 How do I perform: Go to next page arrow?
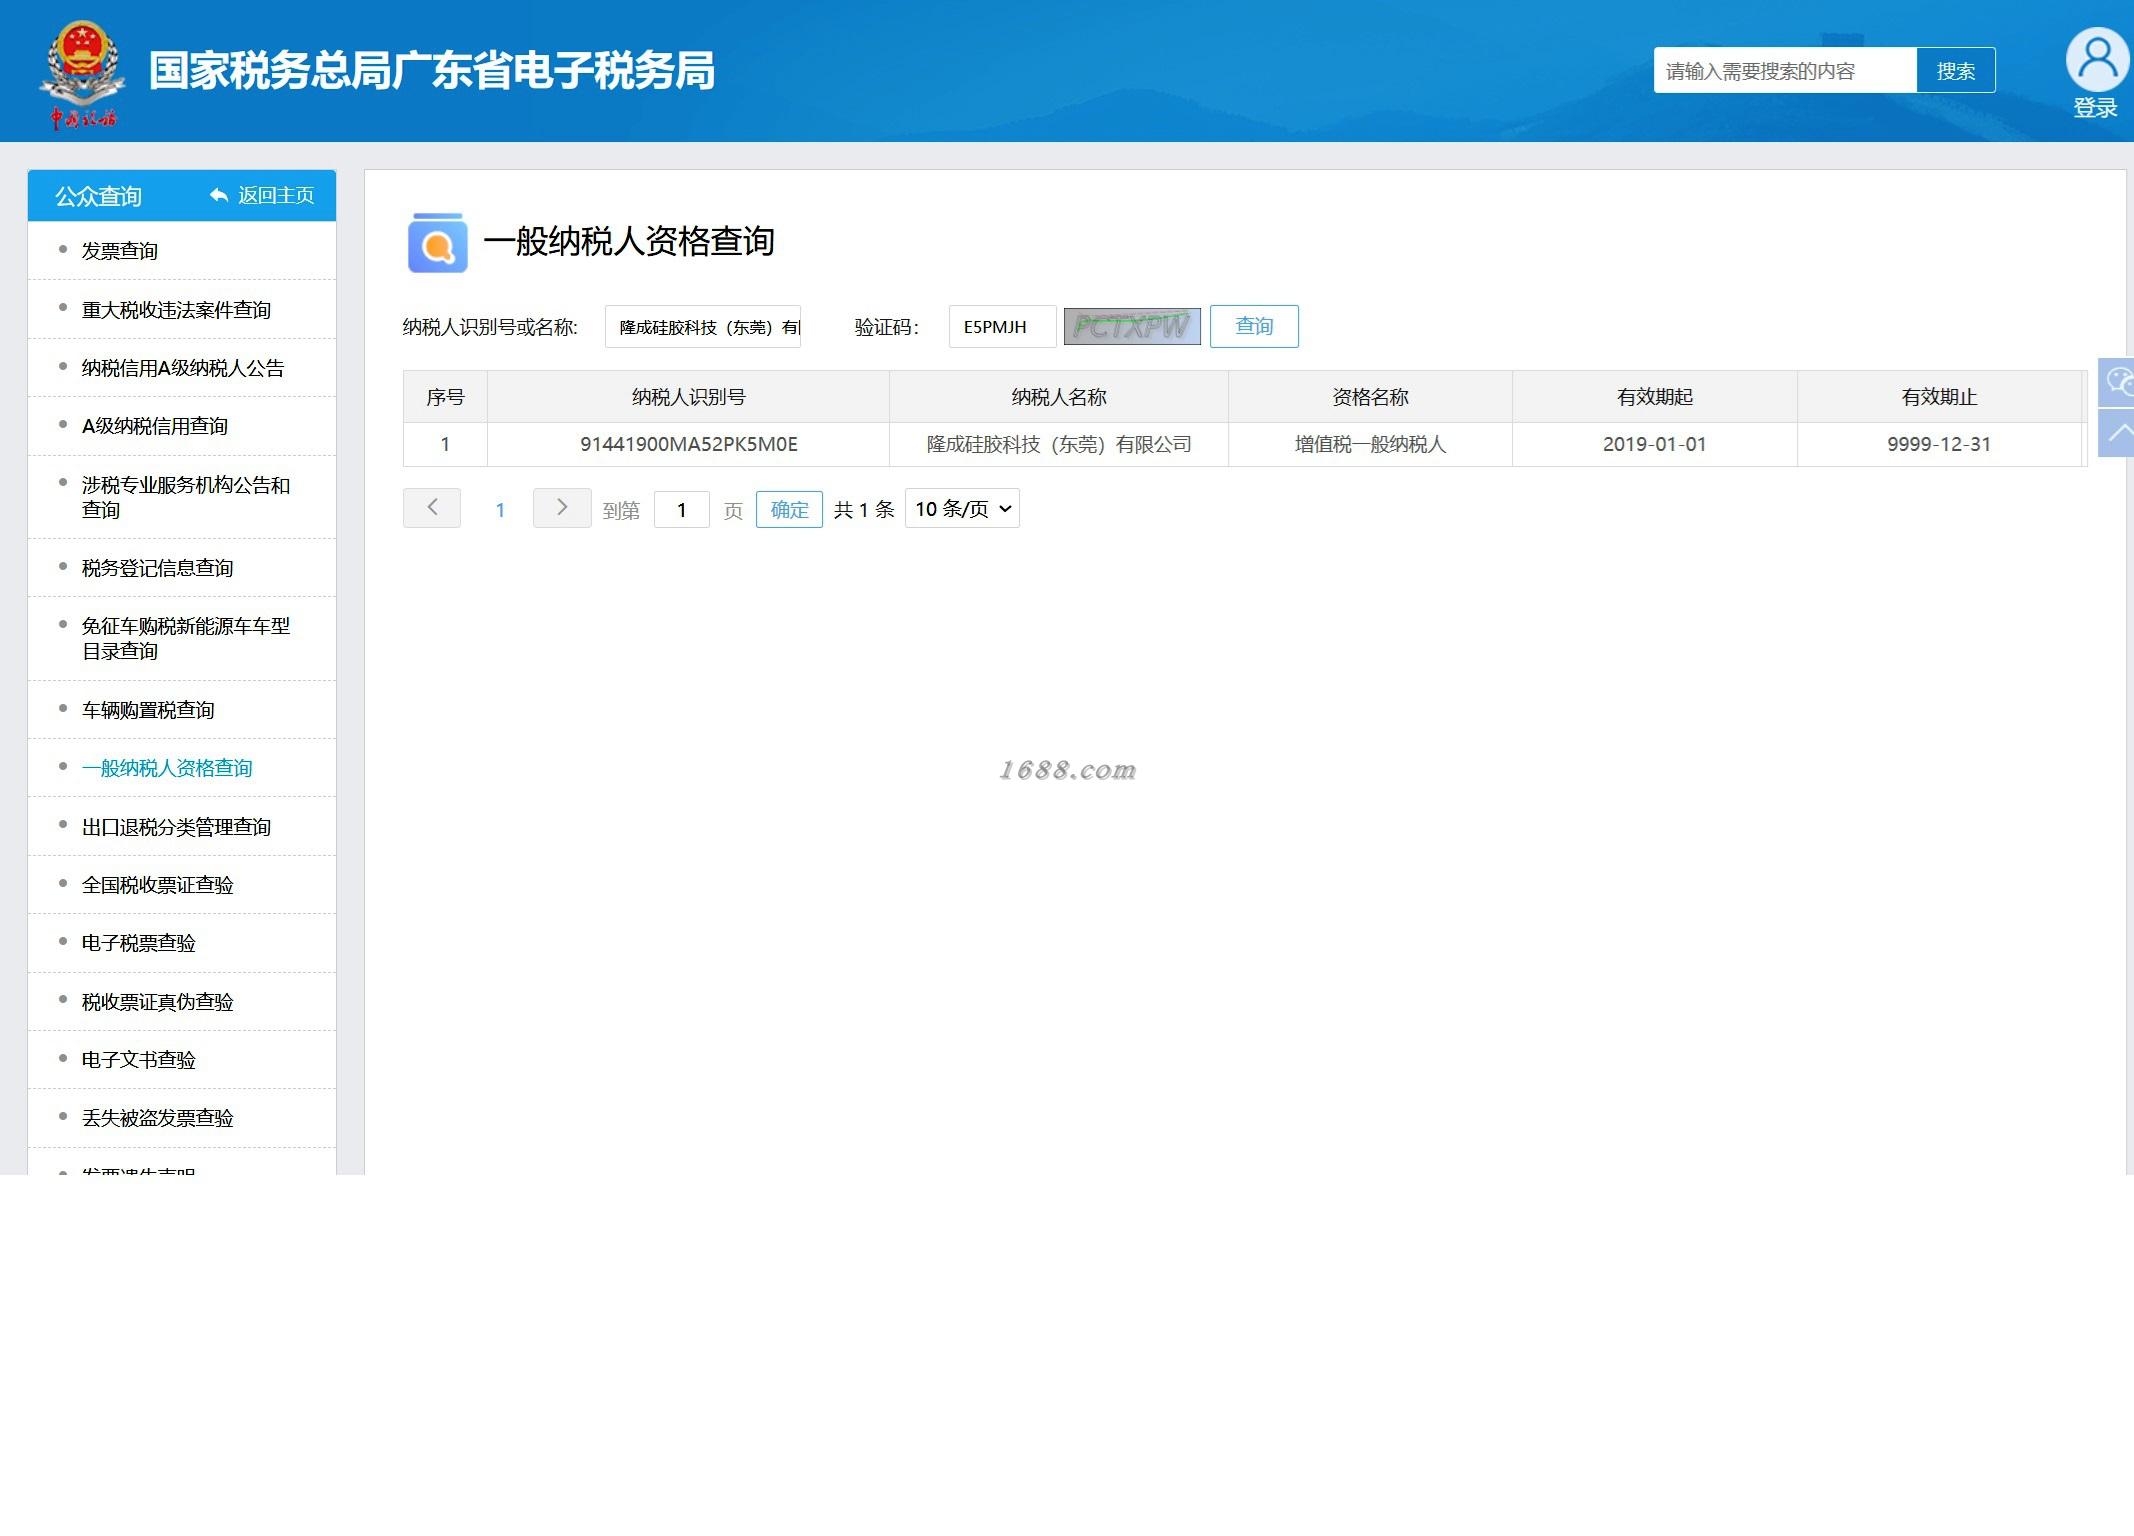561,508
